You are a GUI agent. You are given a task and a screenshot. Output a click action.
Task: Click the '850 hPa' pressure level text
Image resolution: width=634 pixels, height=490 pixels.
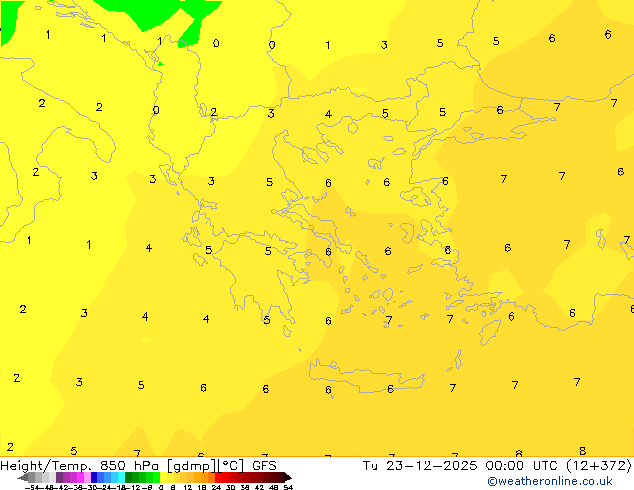click(x=130, y=466)
